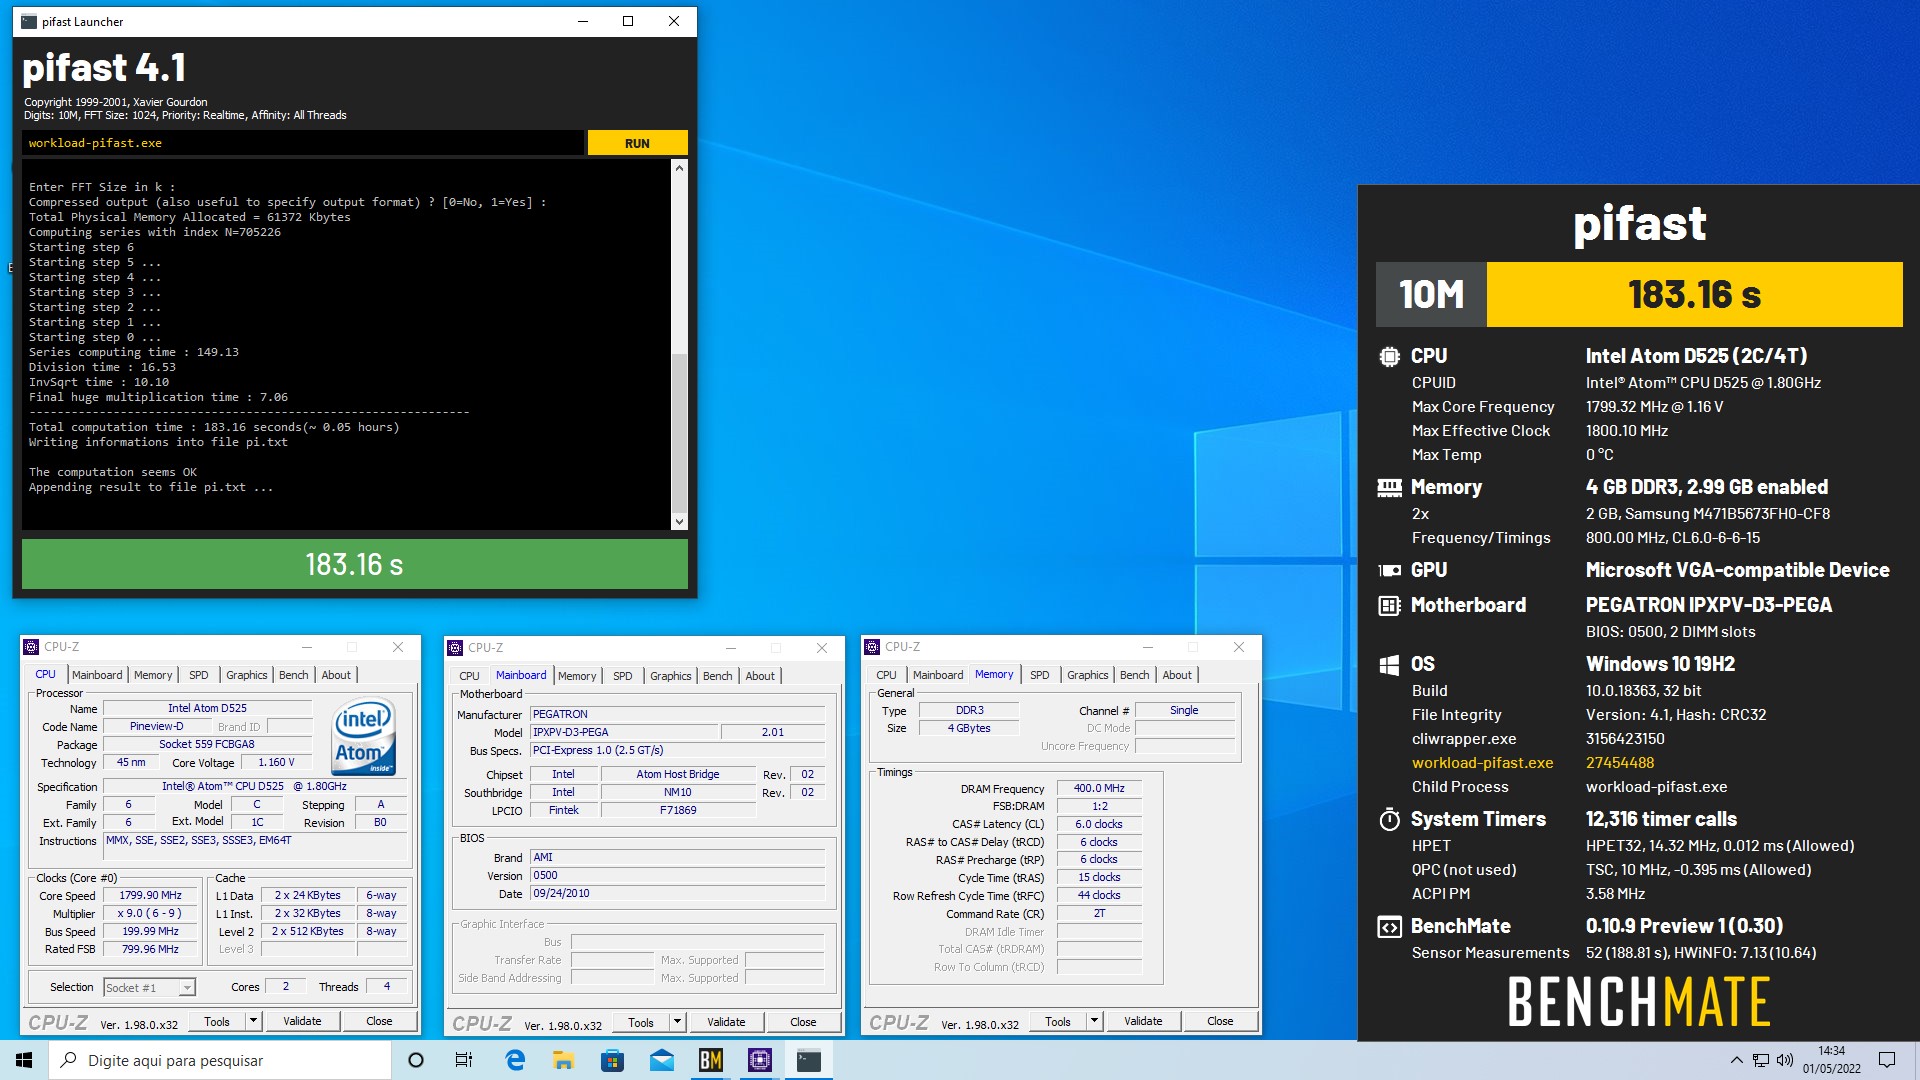Click the CPU chip icon in BenchMate panel
Image resolution: width=1920 pixels, height=1080 pixels.
coord(1389,356)
